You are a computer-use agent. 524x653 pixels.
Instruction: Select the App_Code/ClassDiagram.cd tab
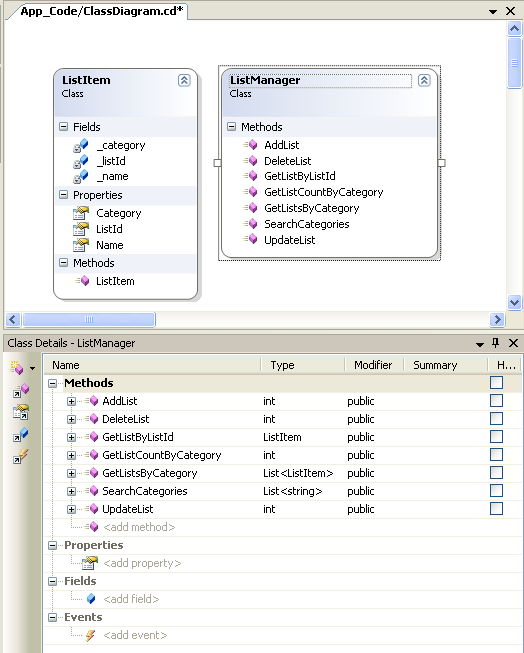click(x=102, y=11)
